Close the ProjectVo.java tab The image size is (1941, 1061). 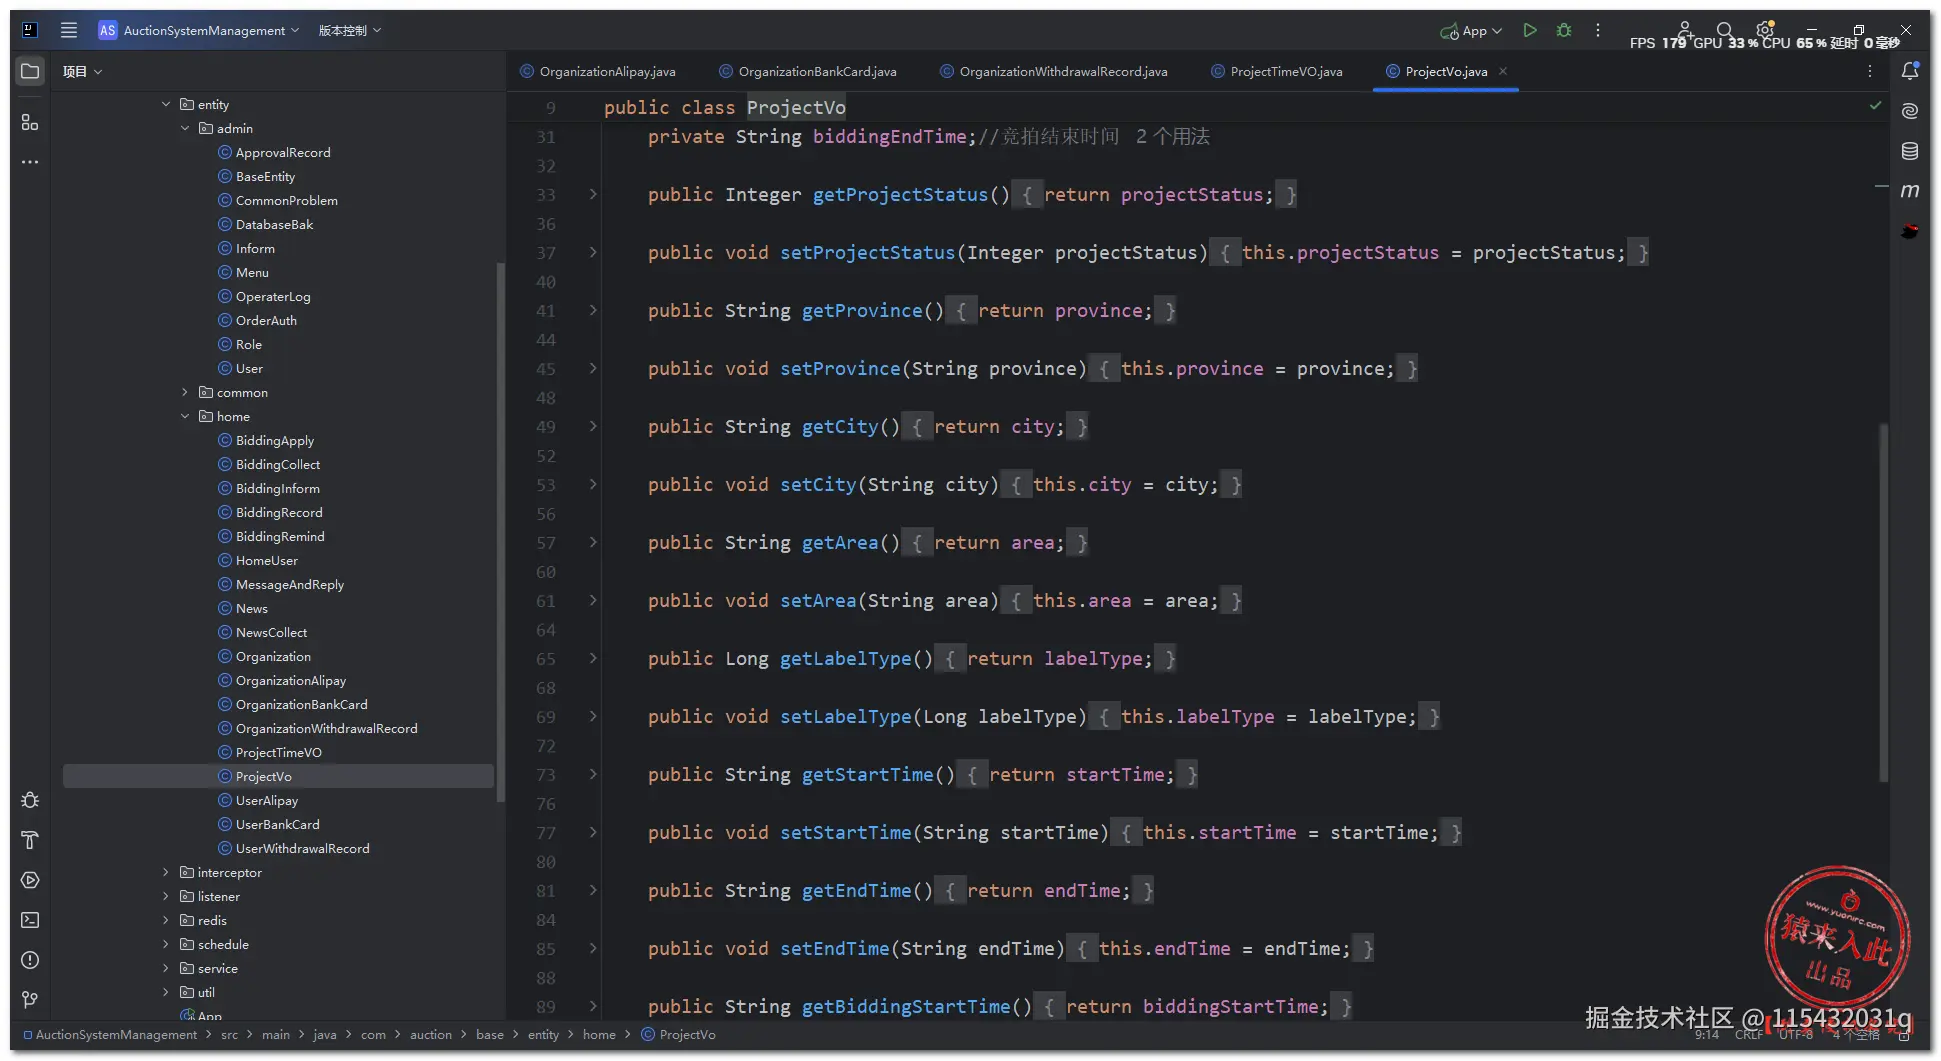1503,71
